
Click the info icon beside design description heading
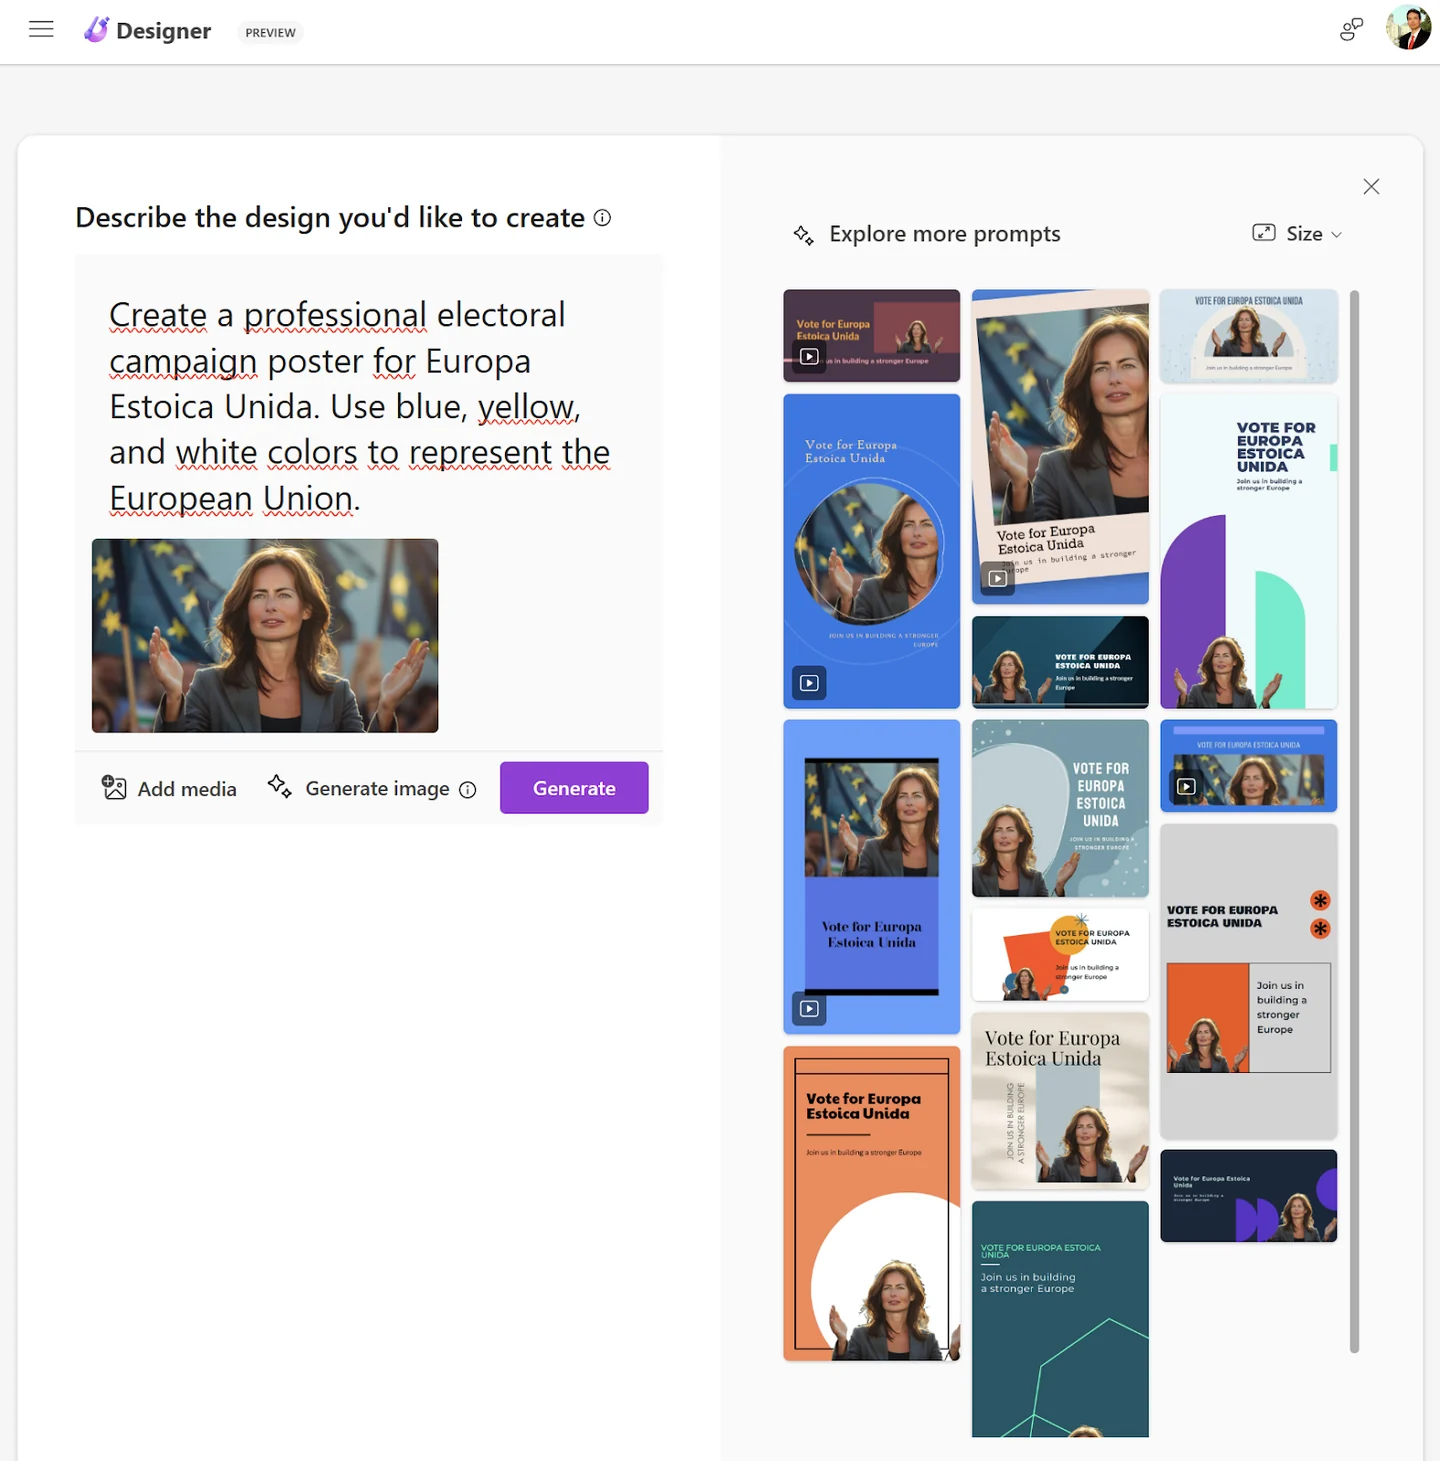coord(602,218)
